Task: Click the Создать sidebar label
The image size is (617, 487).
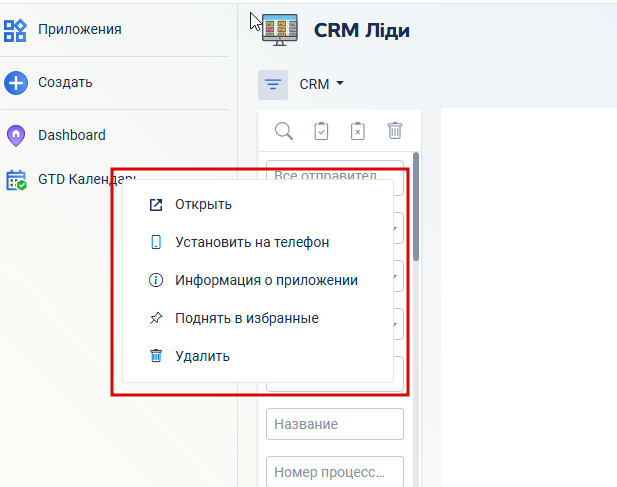Action: coord(65,82)
